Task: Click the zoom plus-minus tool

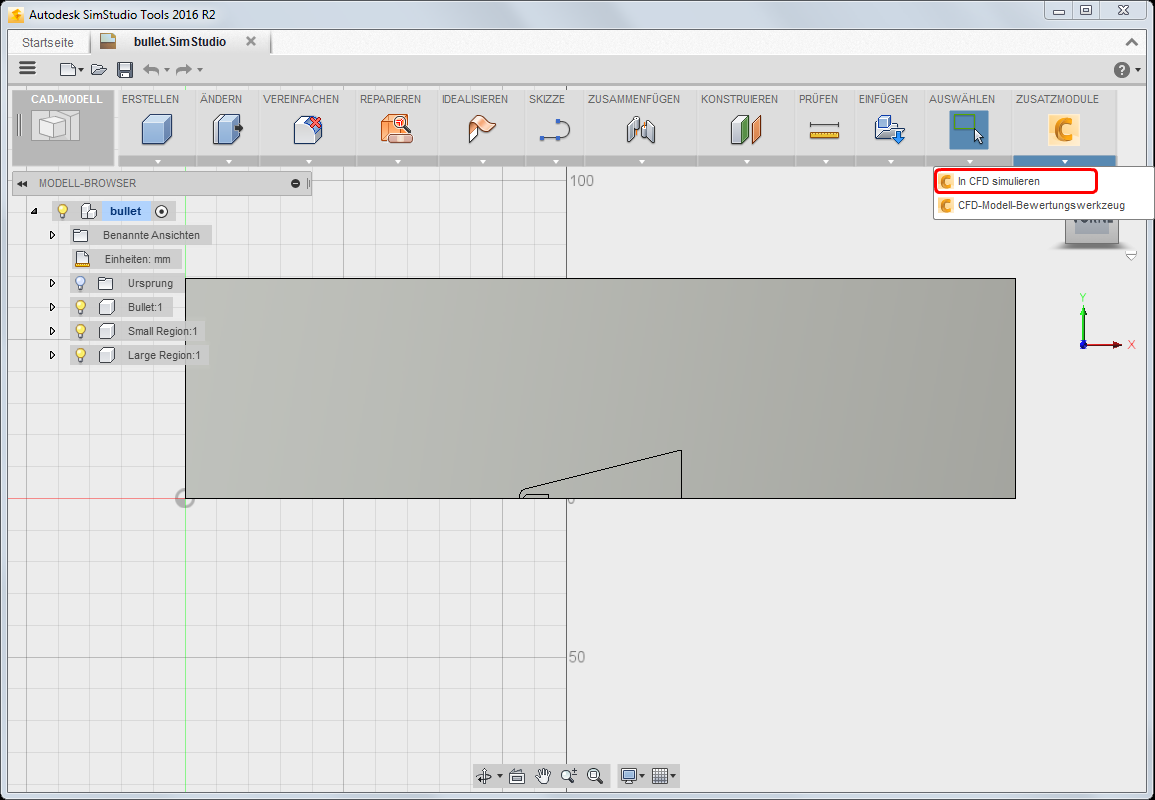Action: tap(569, 776)
